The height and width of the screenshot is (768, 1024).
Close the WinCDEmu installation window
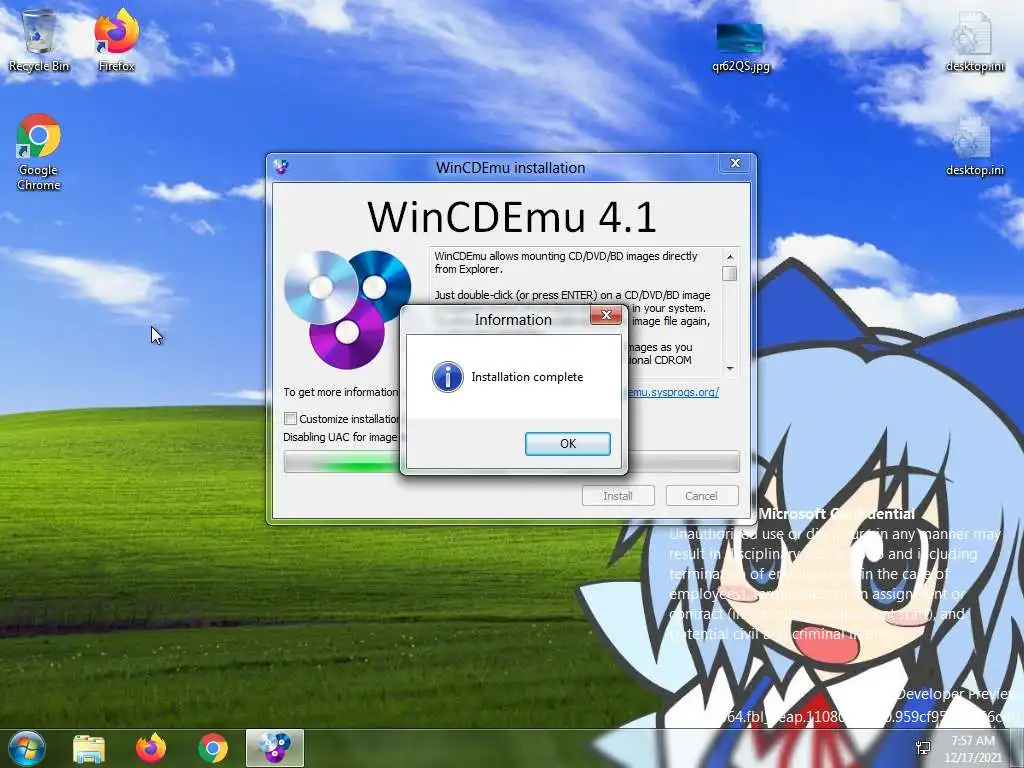(735, 163)
